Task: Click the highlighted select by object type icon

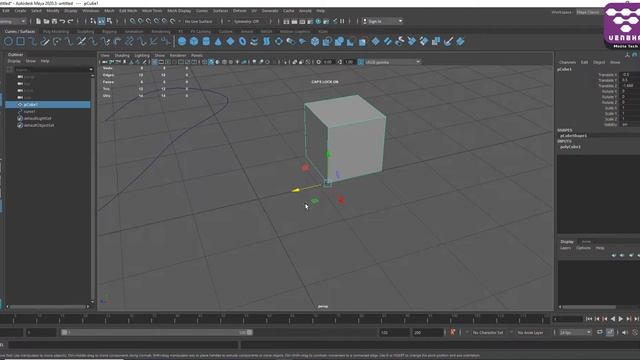Action: pos(101,21)
